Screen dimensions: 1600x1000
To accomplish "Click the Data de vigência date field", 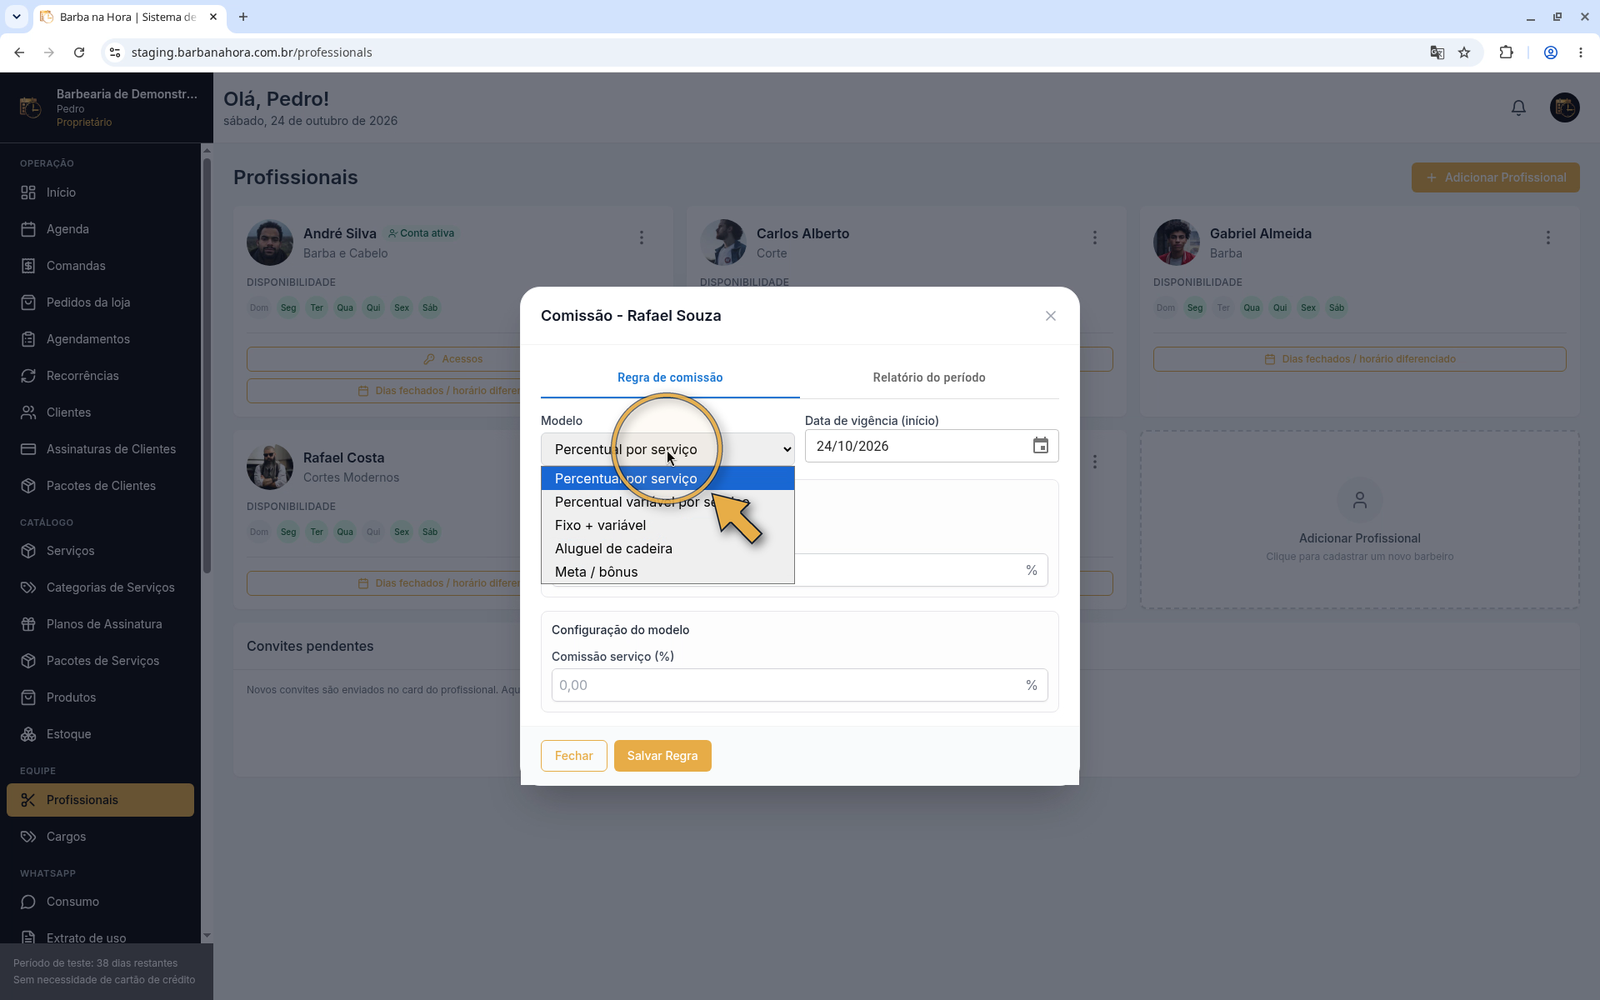I will (x=931, y=446).
